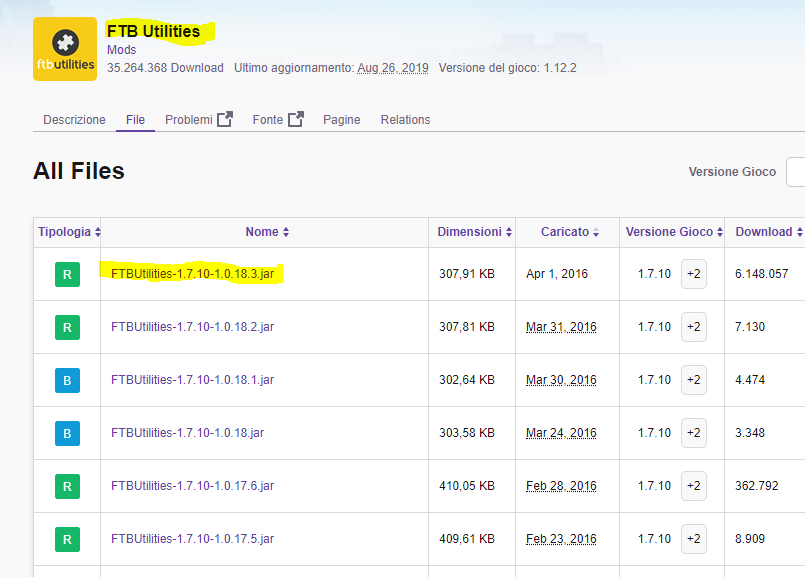Open the Problemi external link icon
Viewport: 805px width, 577px height.
click(225, 119)
